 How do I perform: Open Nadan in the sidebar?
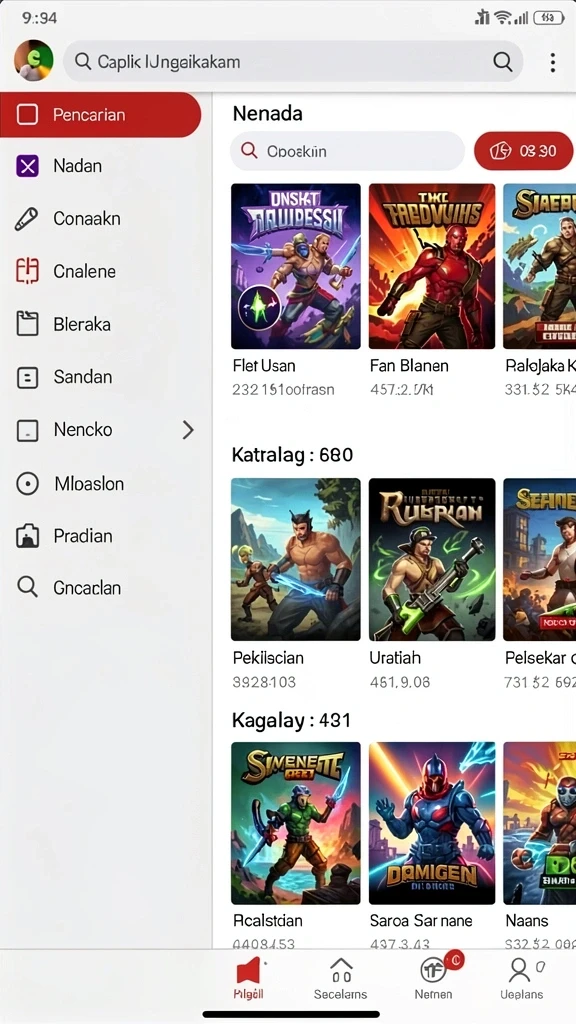[100, 167]
